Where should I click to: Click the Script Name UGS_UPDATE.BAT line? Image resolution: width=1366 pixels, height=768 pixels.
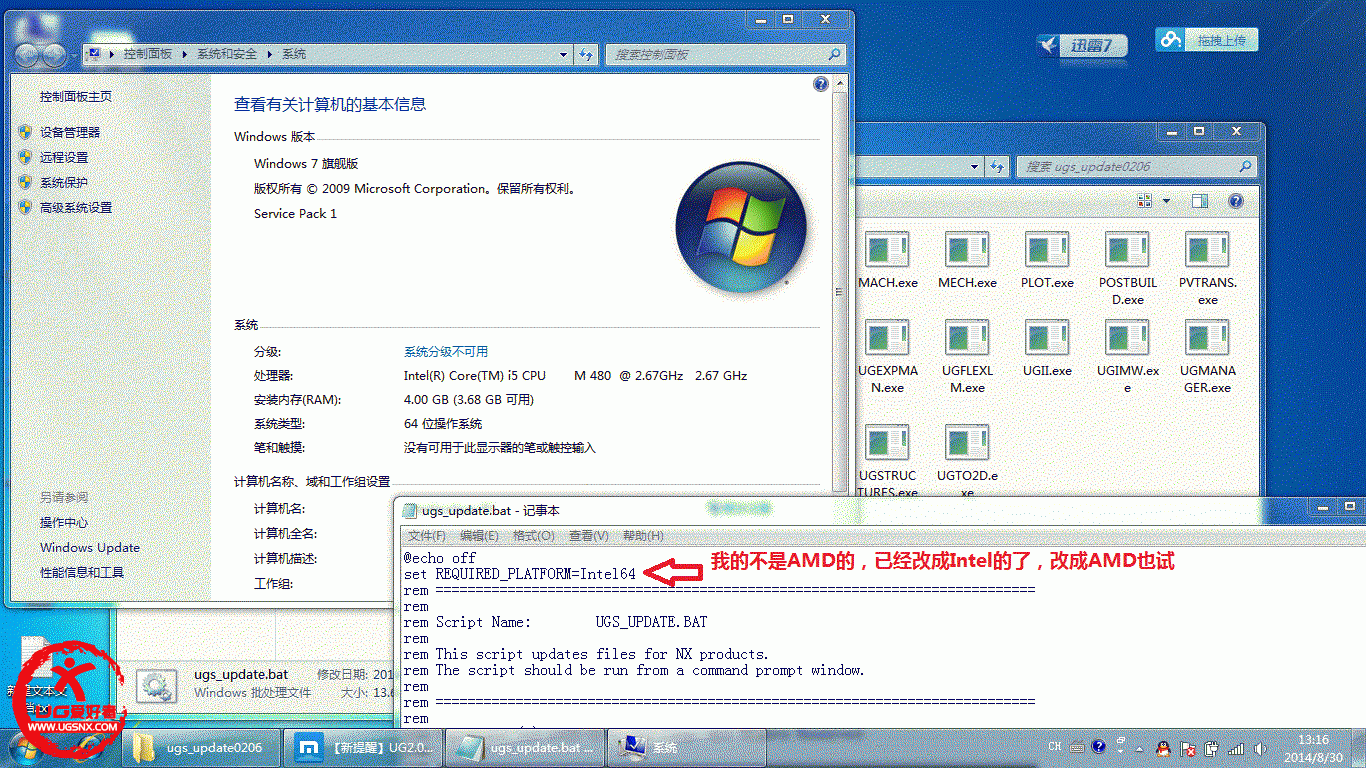pos(555,622)
